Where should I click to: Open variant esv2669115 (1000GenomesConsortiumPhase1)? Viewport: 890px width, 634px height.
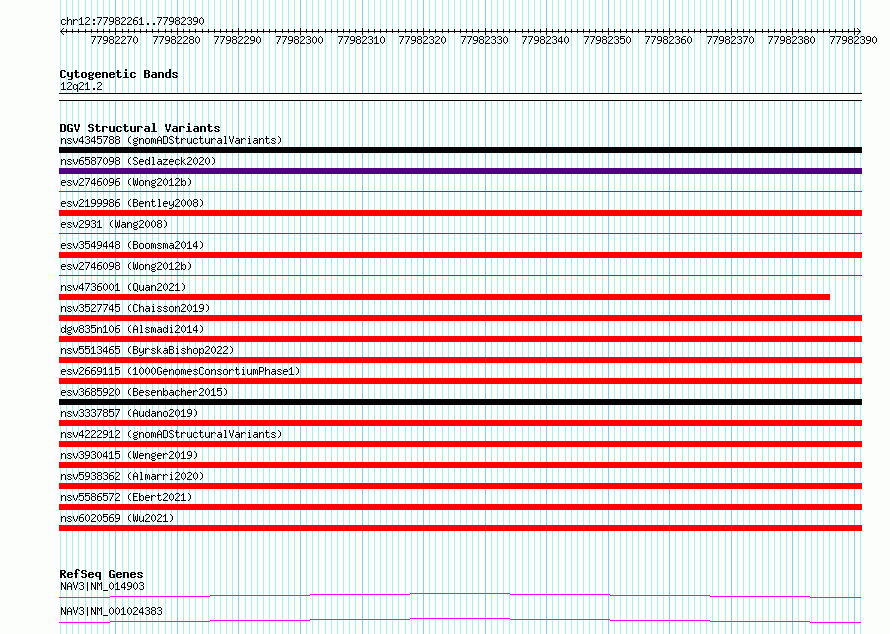(x=180, y=371)
